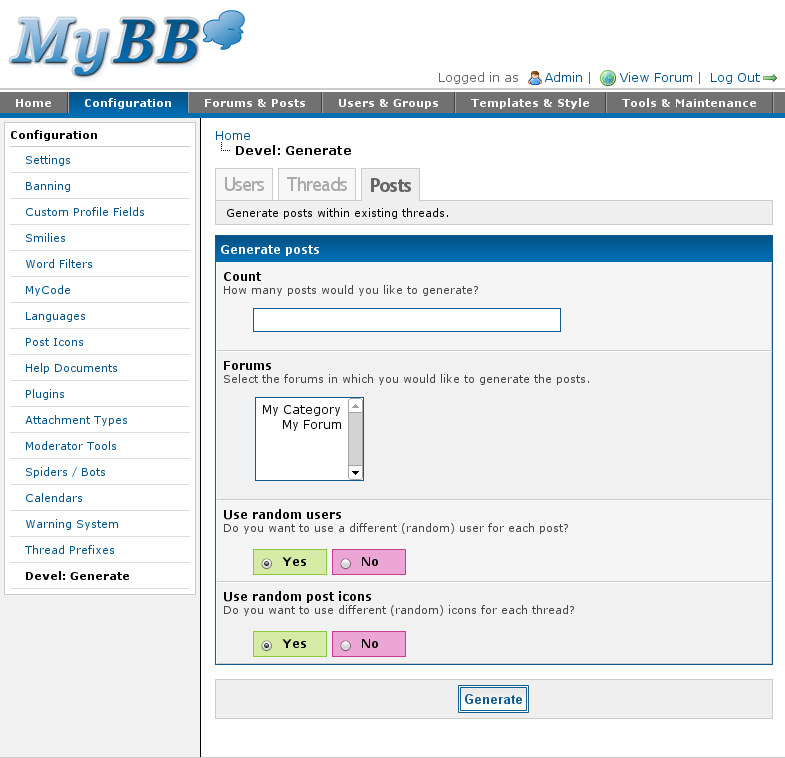Click the MyBB logo
Viewport: 785px width, 758px height.
[x=127, y=43]
